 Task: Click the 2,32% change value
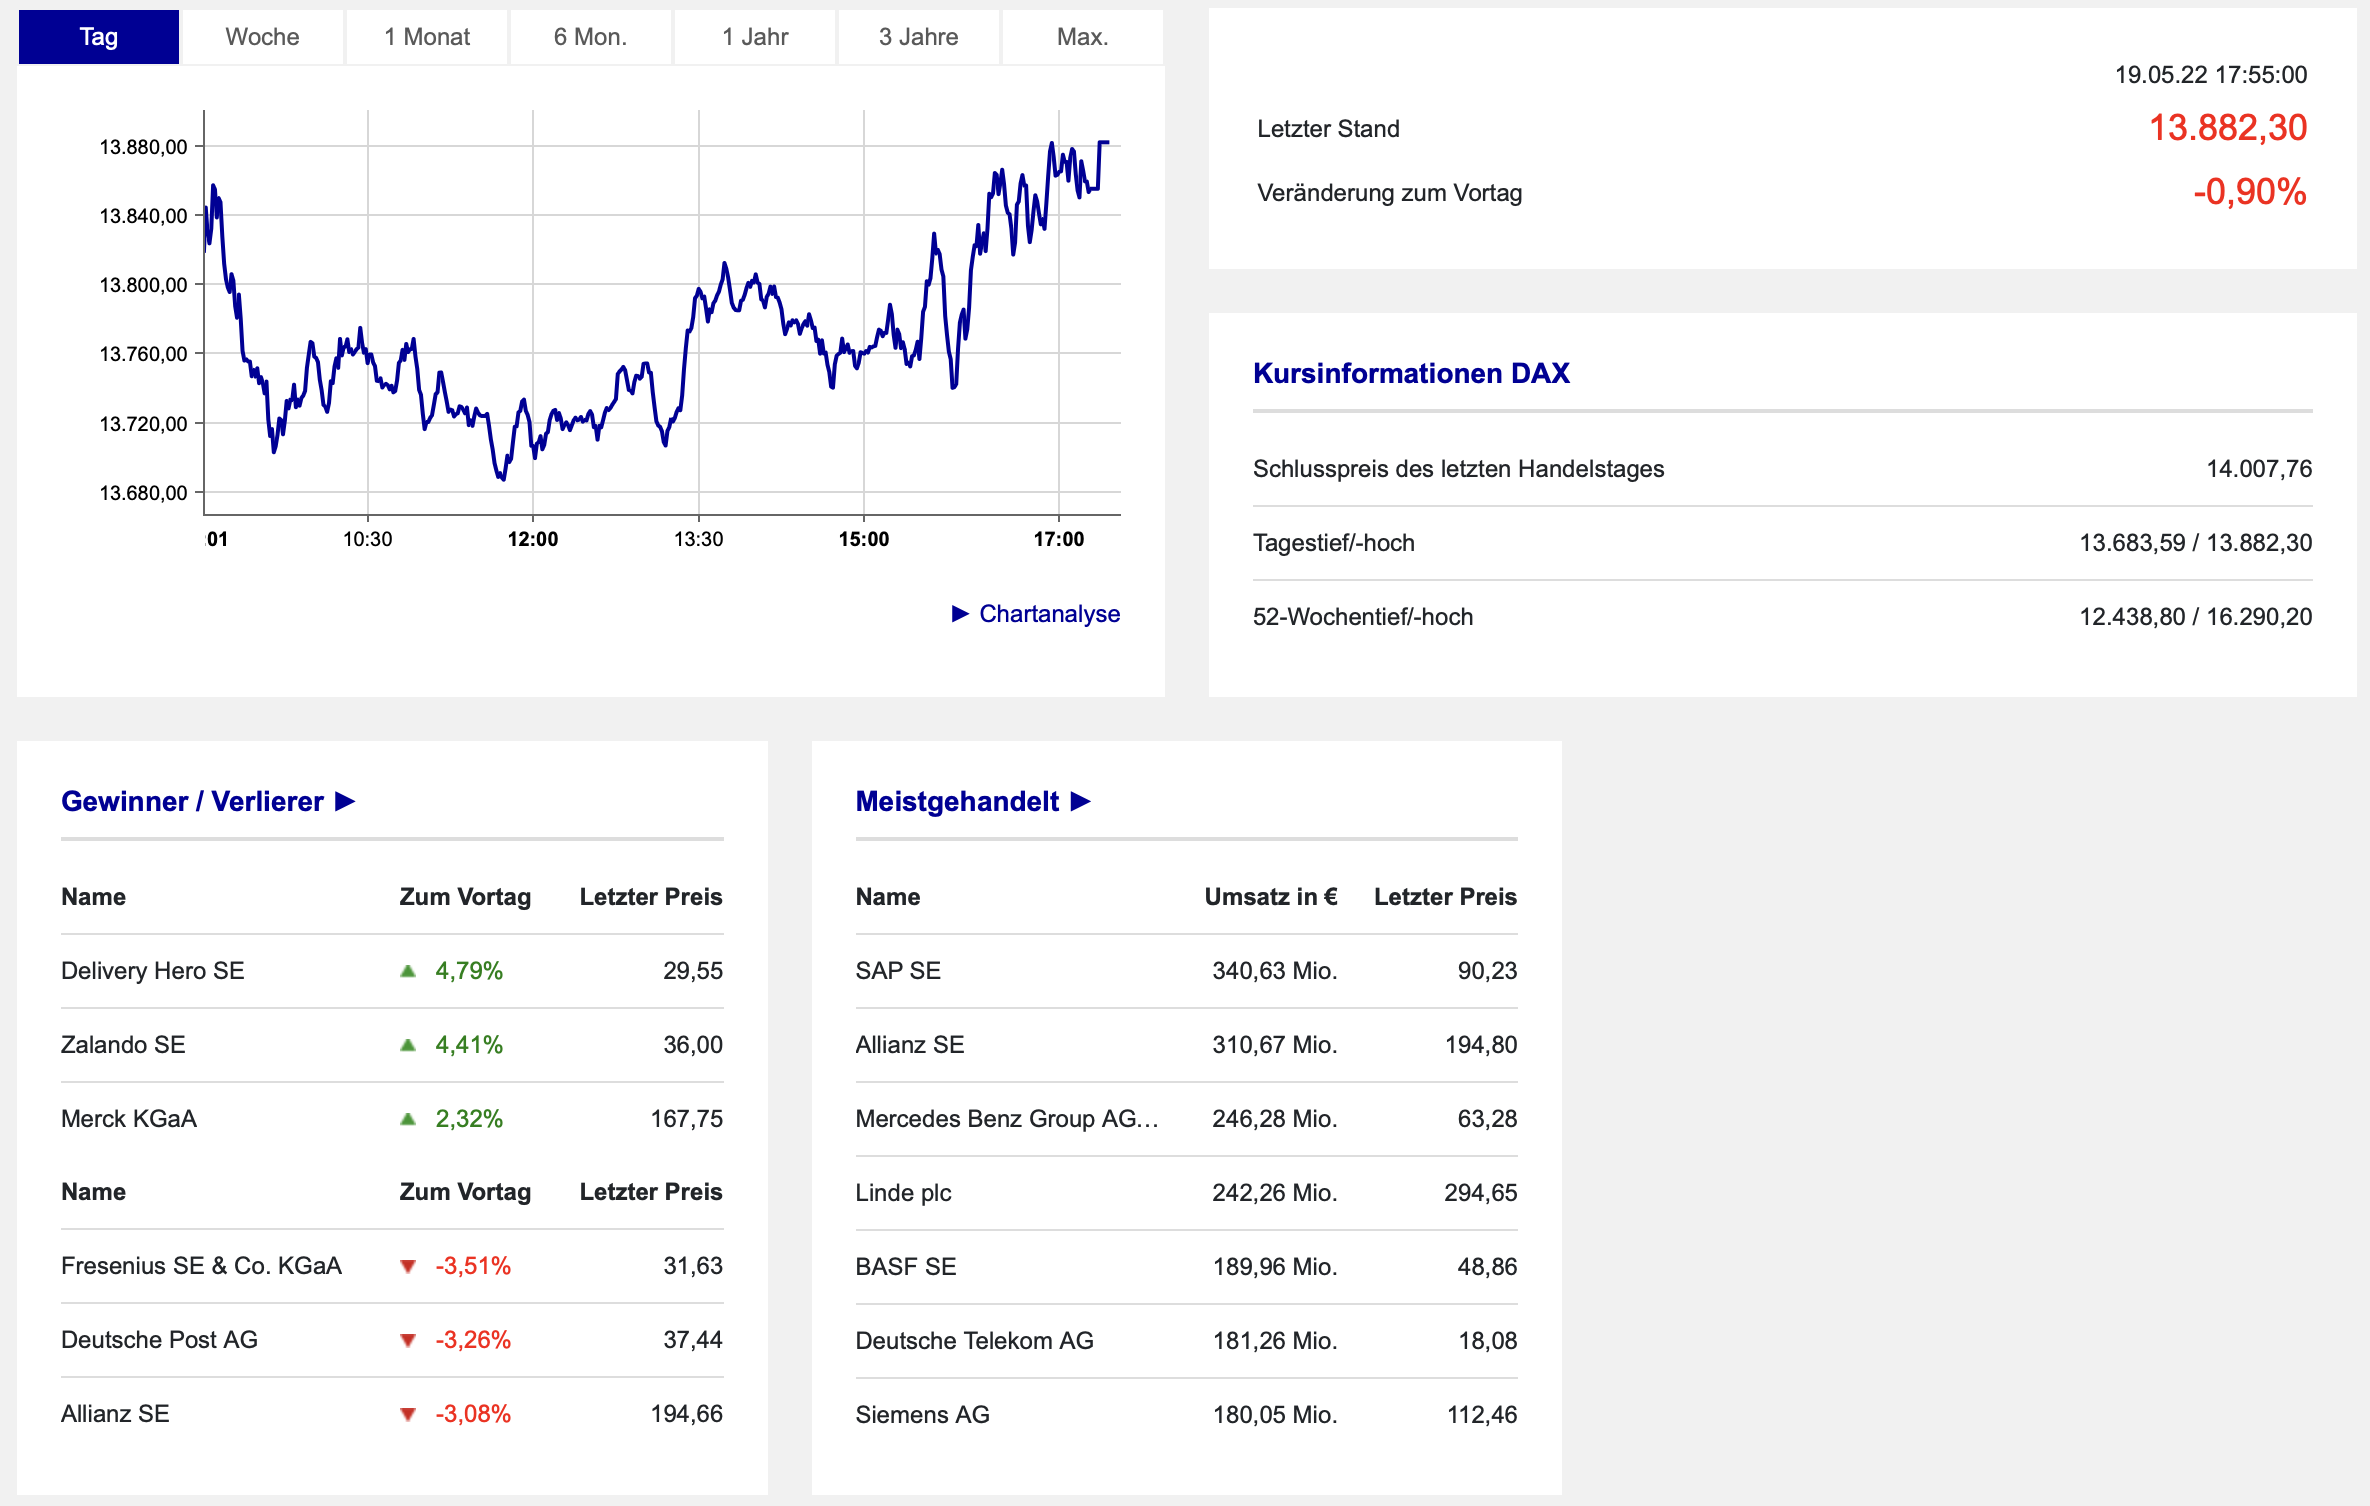pyautogui.click(x=469, y=1119)
